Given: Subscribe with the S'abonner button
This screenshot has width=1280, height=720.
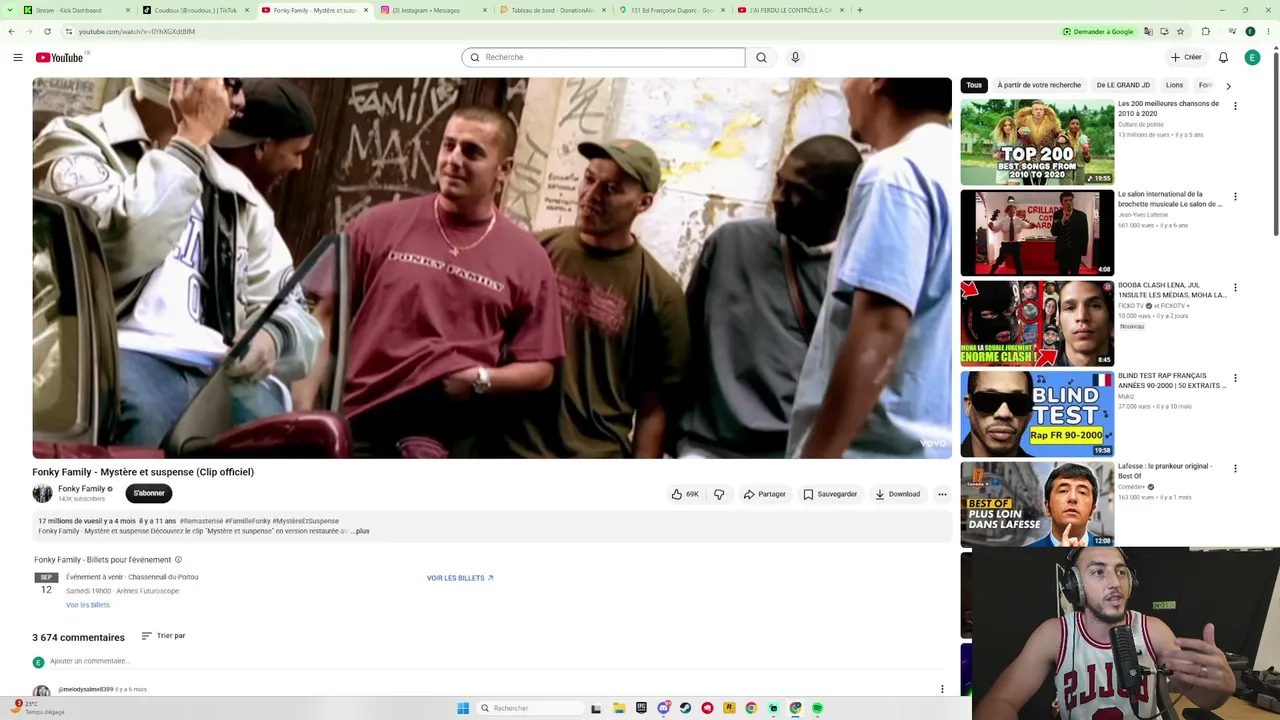Looking at the screenshot, I should click(x=149, y=493).
